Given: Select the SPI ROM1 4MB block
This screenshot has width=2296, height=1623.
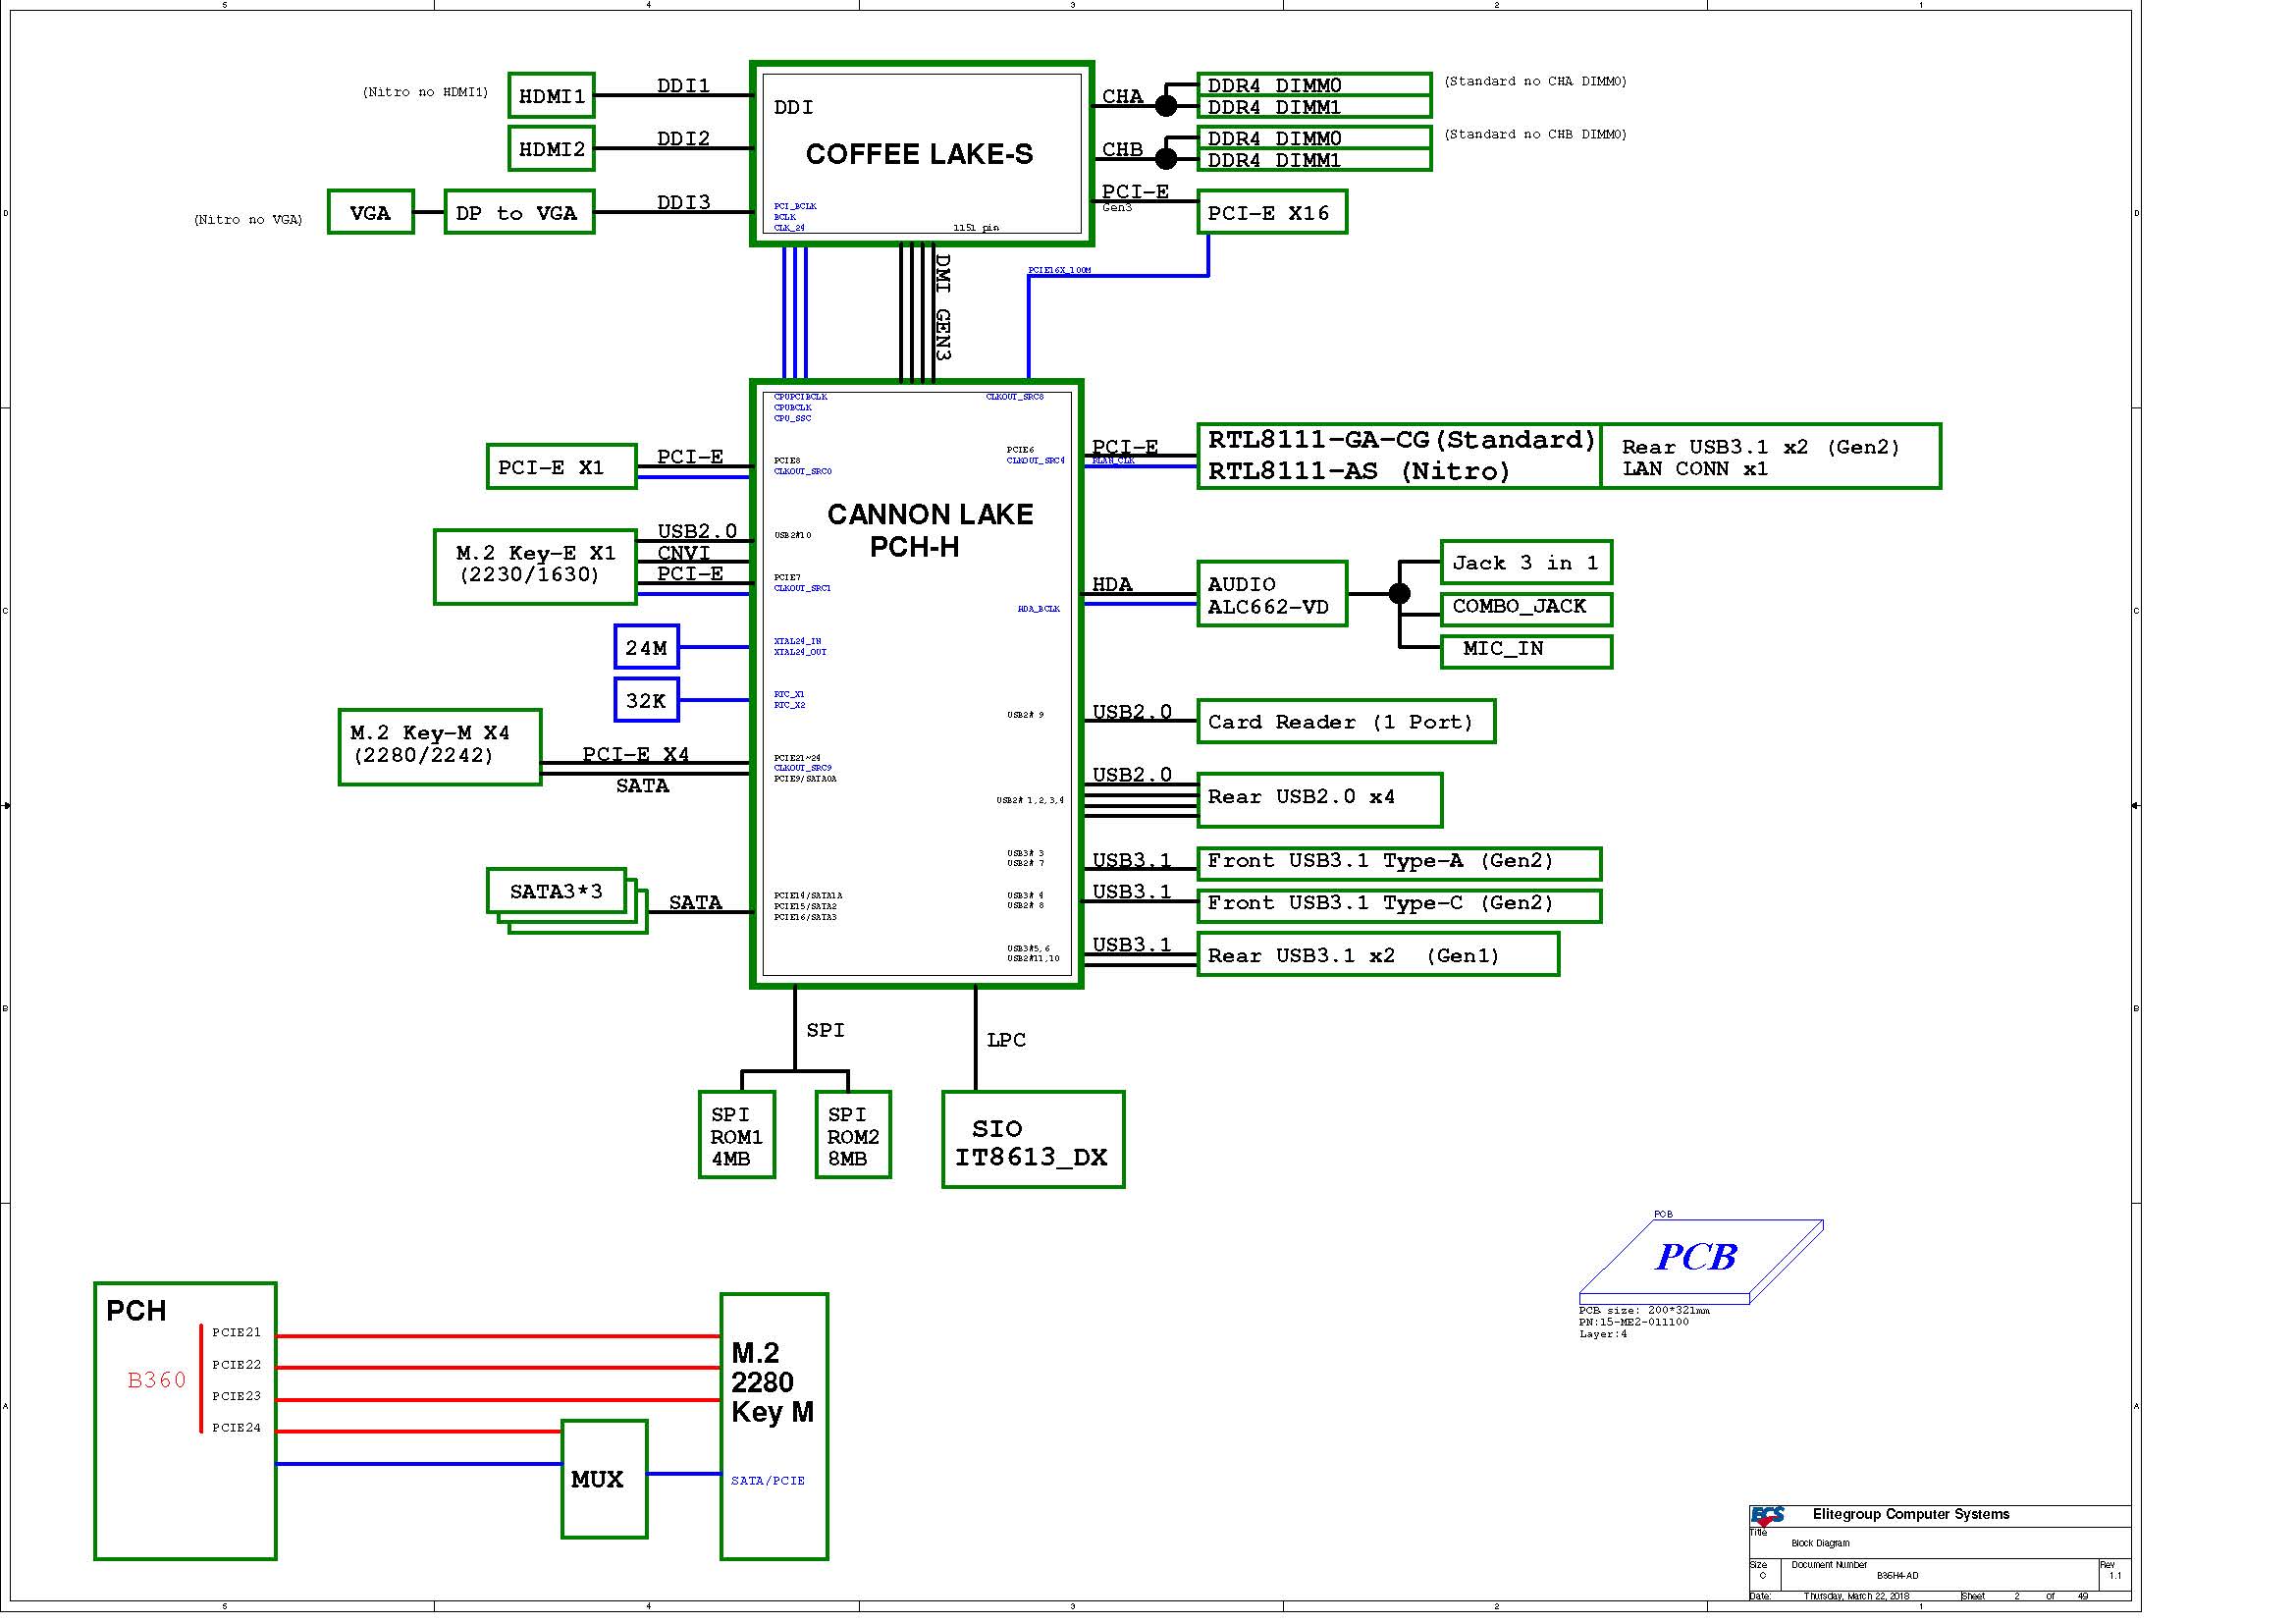Looking at the screenshot, I should click(x=737, y=1135).
